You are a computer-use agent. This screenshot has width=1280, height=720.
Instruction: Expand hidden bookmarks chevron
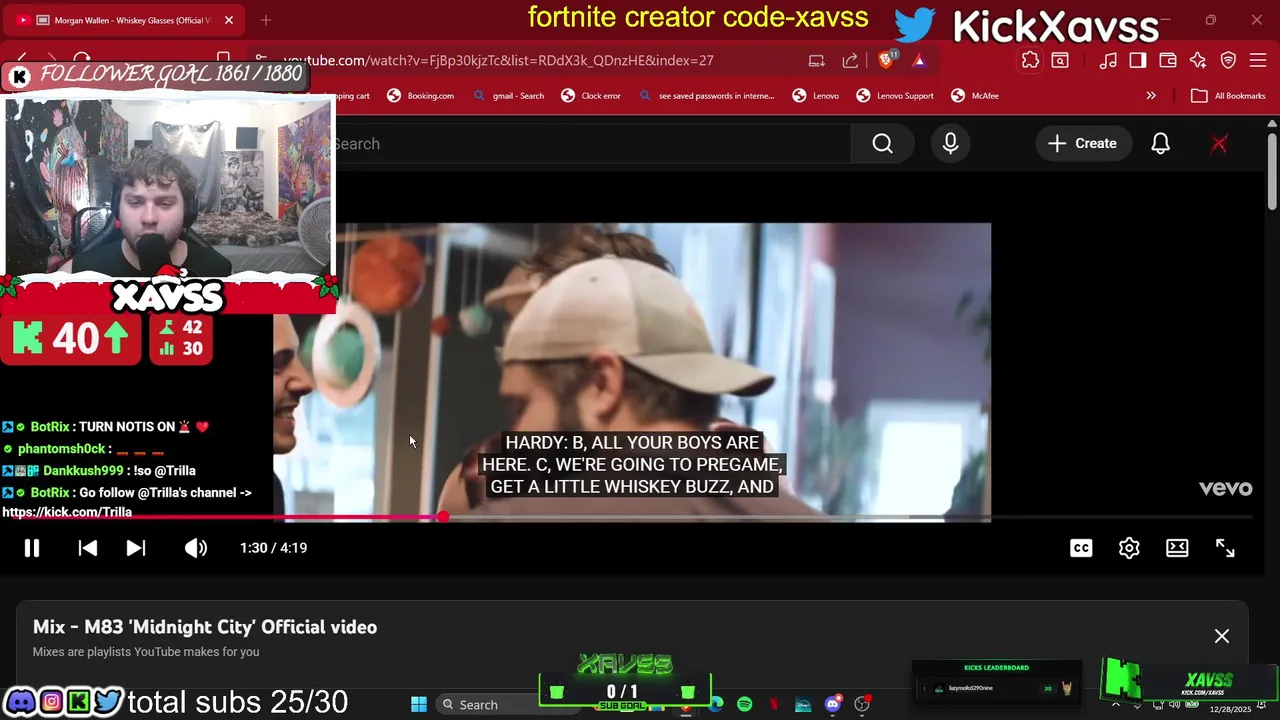click(x=1151, y=96)
